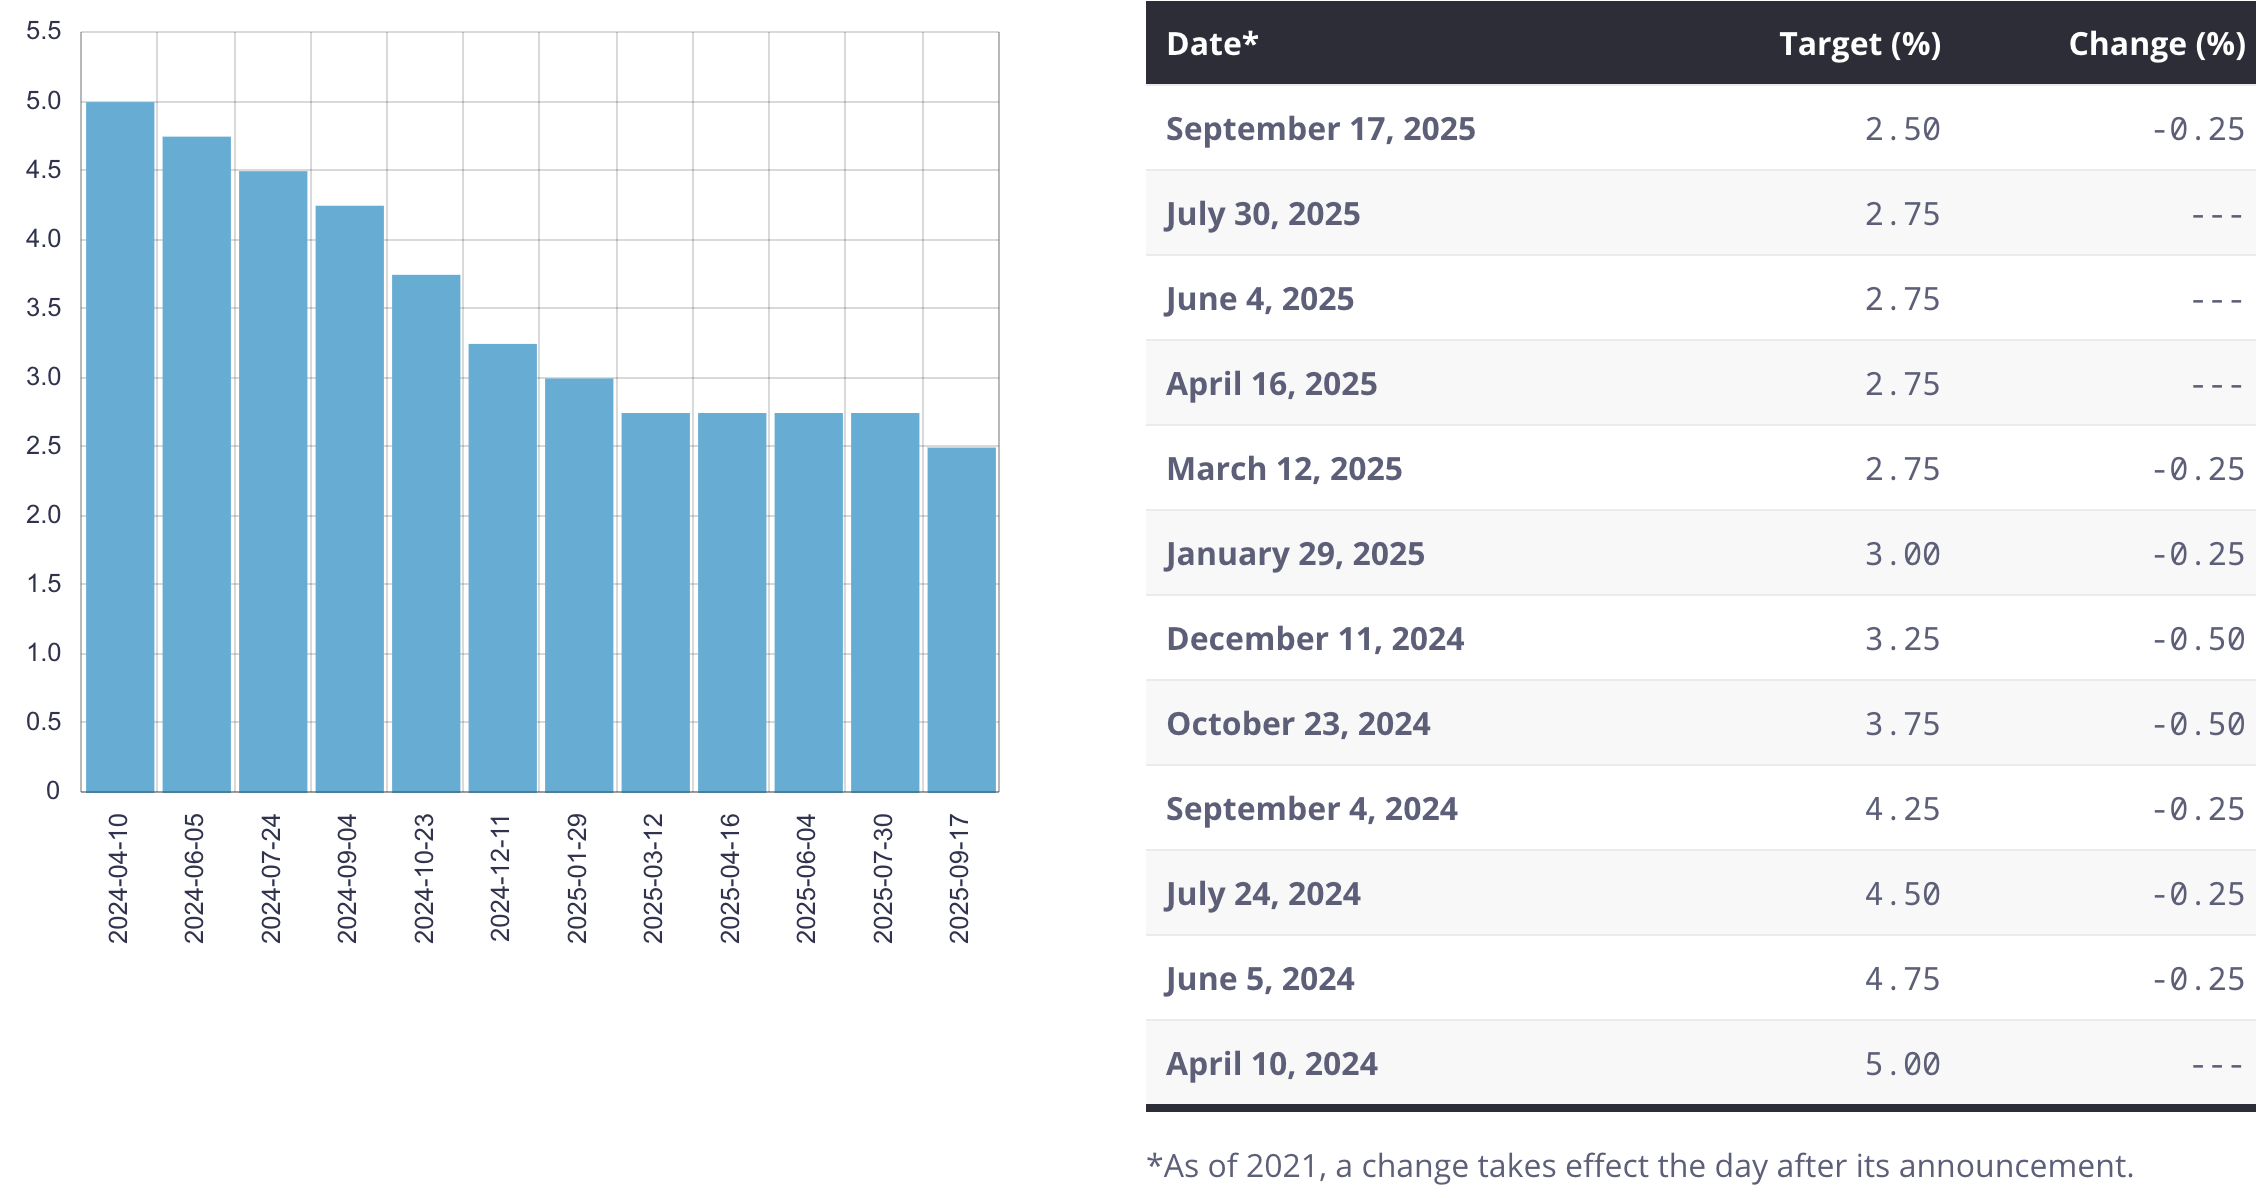The height and width of the screenshot is (1198, 2258).
Task: Click December 11, 2024 target value 3.25
Action: (1902, 639)
